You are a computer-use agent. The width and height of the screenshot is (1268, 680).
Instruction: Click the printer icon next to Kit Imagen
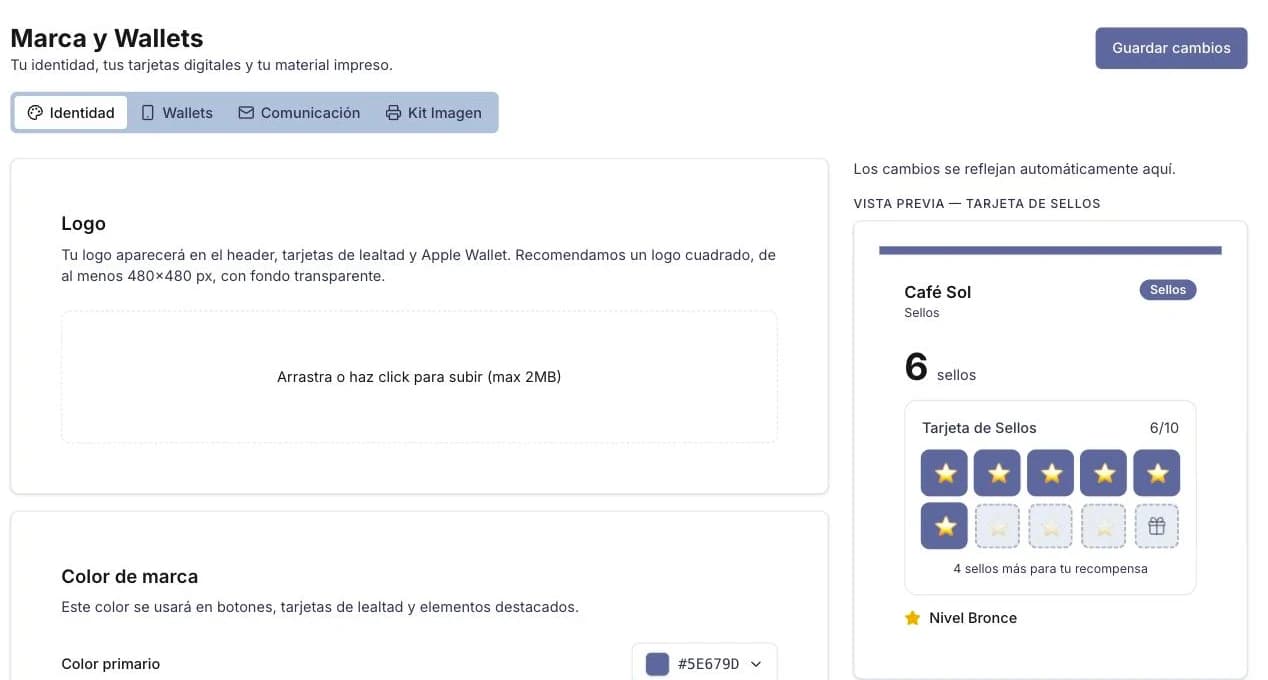393,113
